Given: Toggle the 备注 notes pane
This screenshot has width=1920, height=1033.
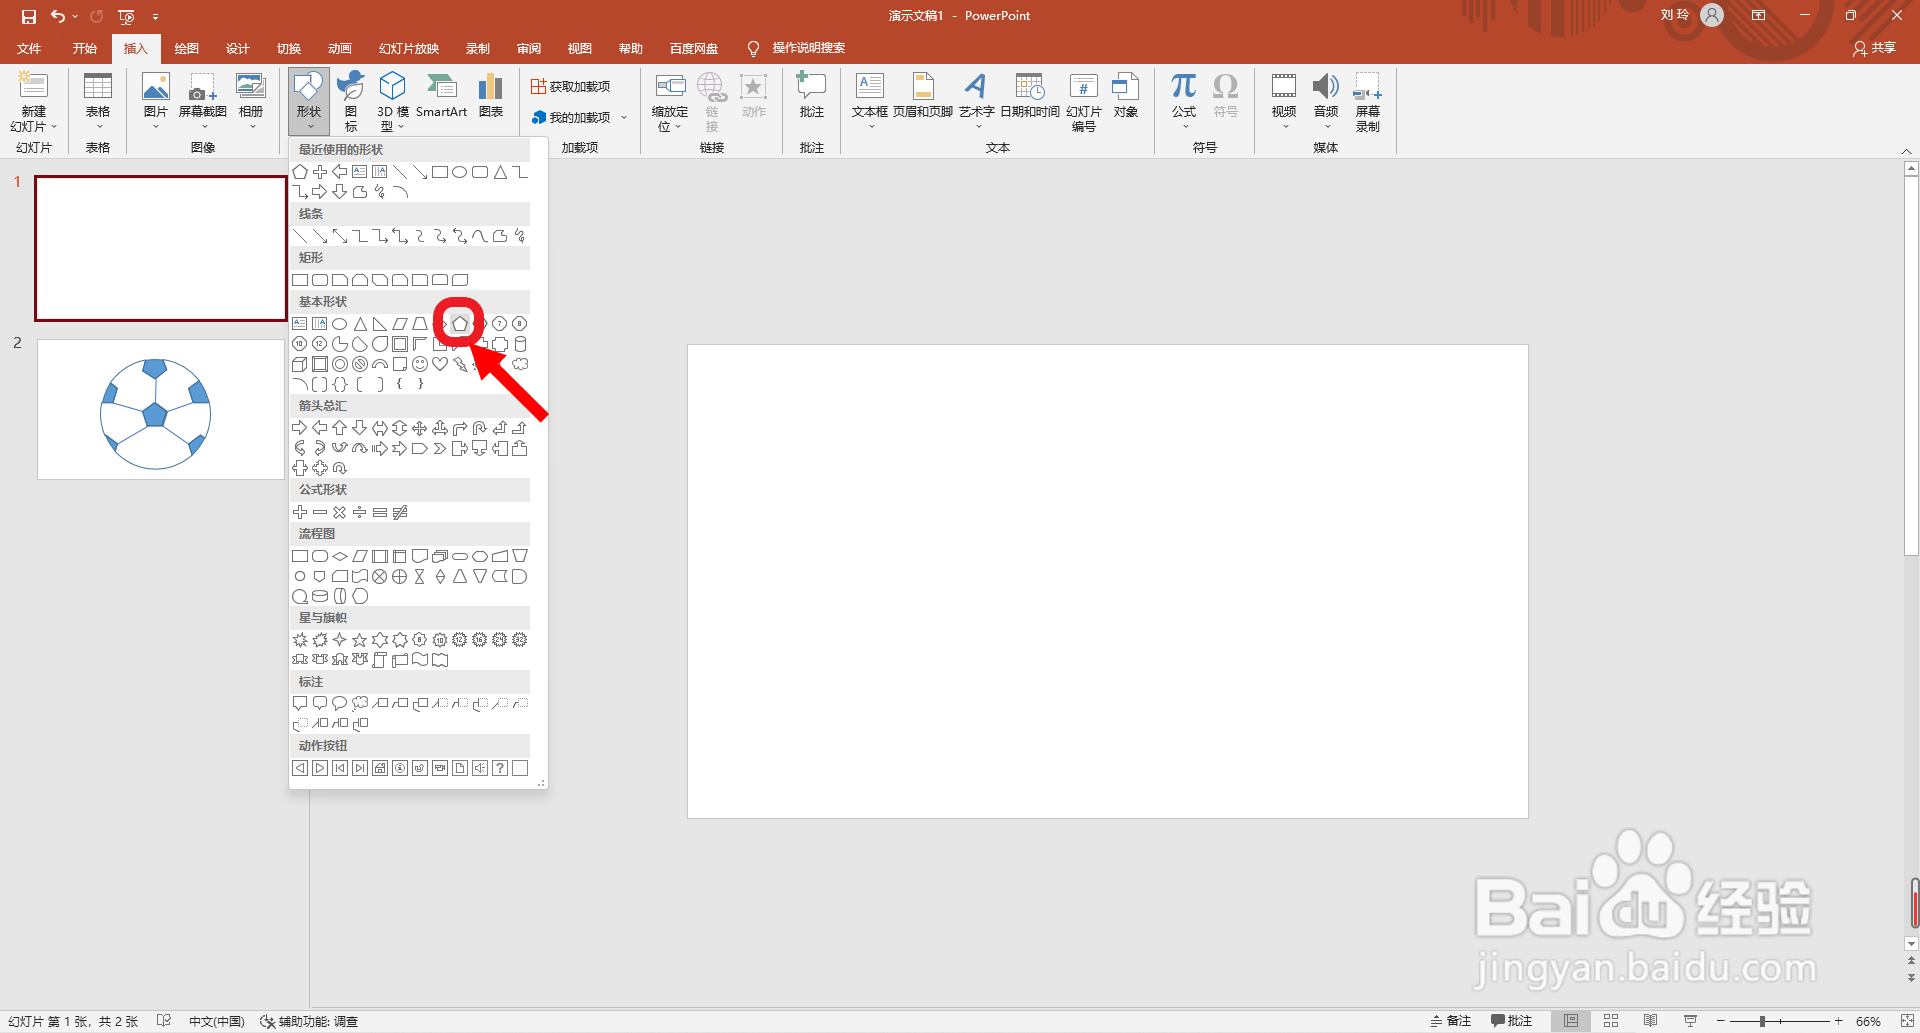Looking at the screenshot, I should point(1450,1021).
